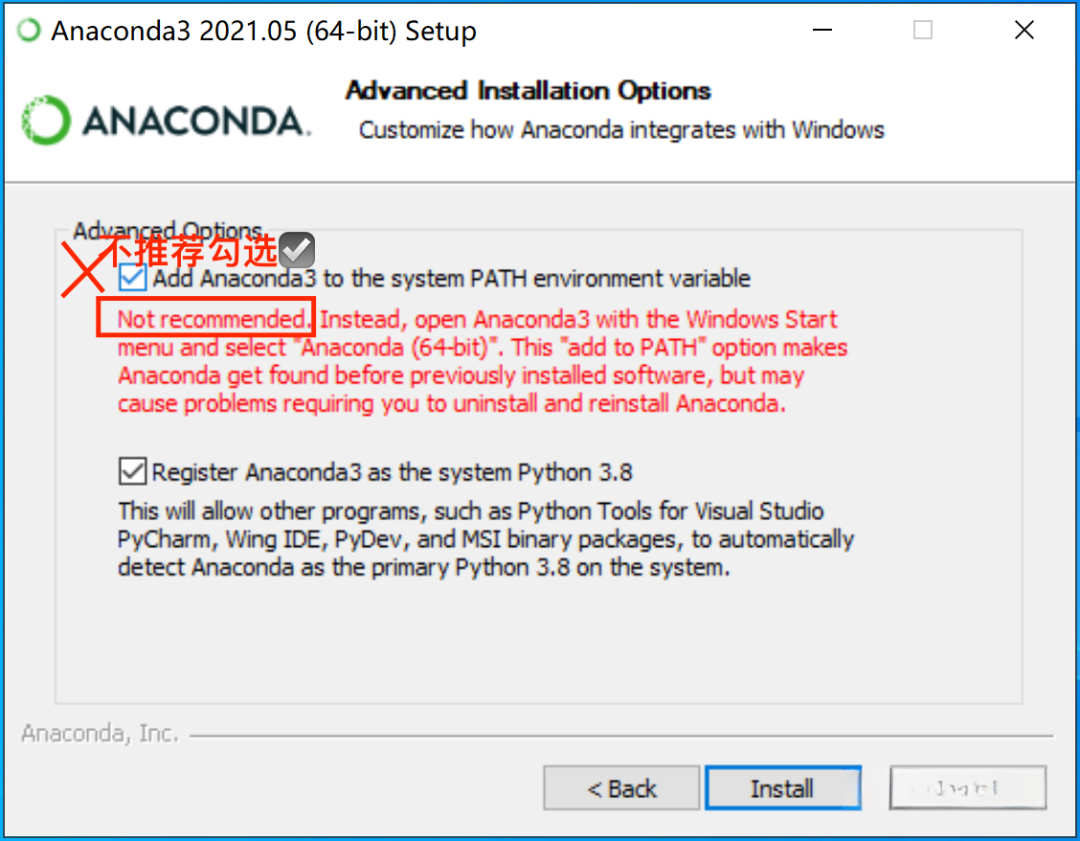Click the description mentioning PyCharm and Wing IDE
The image size is (1080, 841).
[x=485, y=539]
